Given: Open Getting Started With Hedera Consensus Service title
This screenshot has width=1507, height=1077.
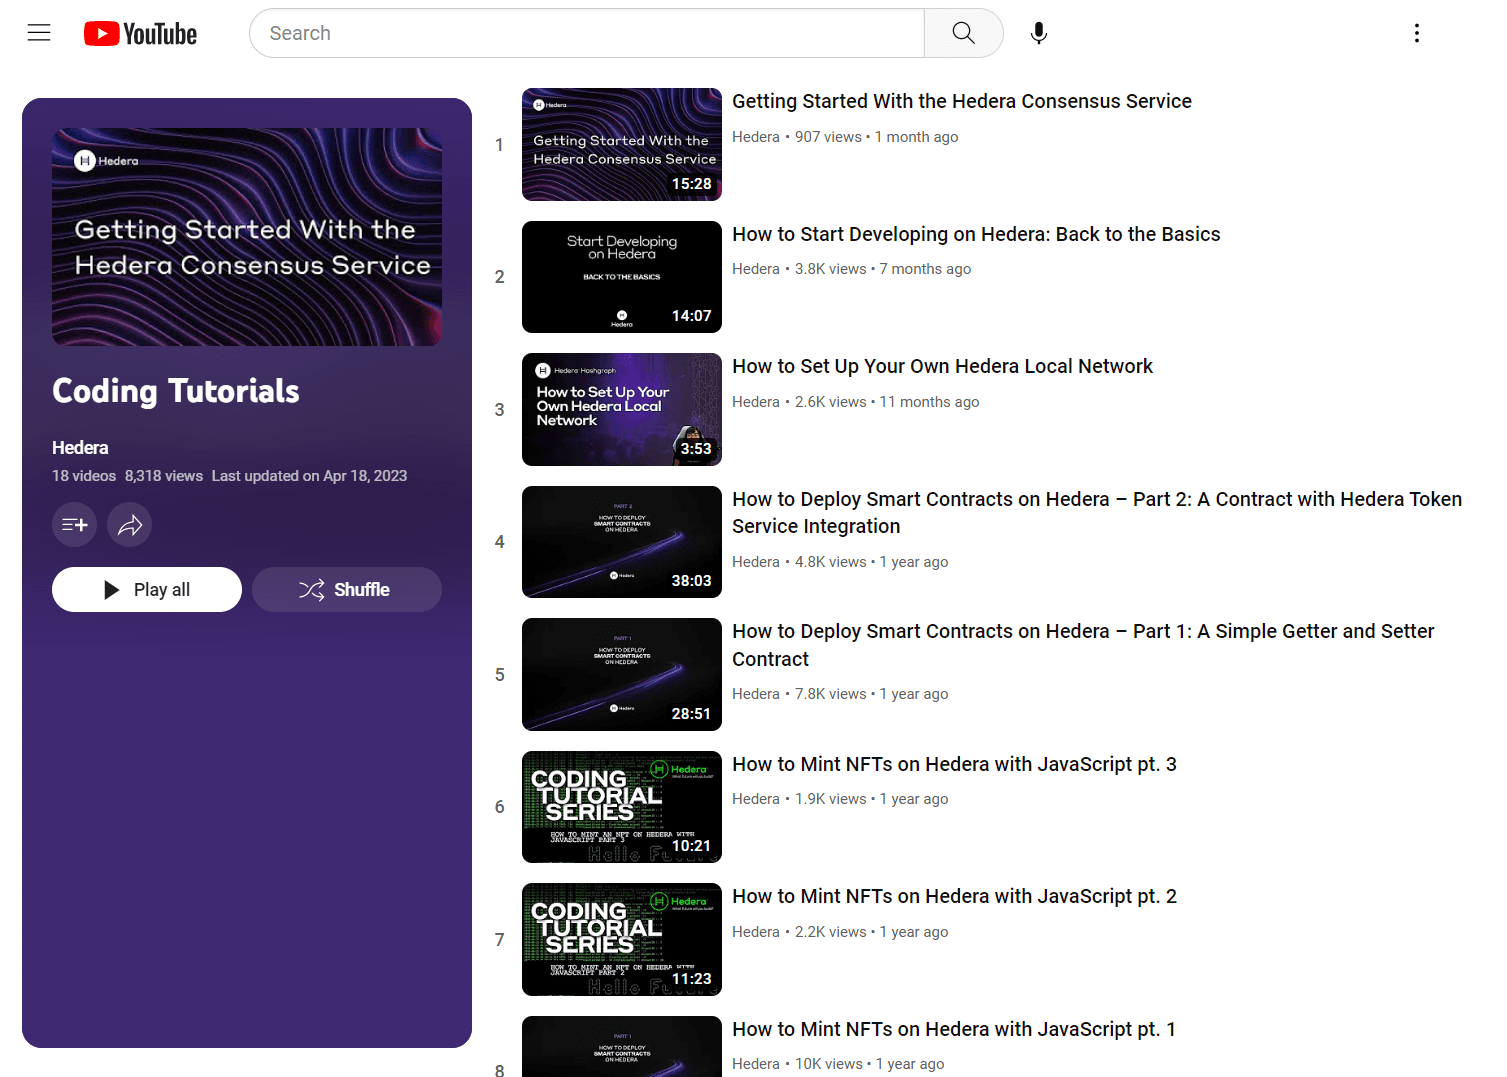Looking at the screenshot, I should click(961, 101).
